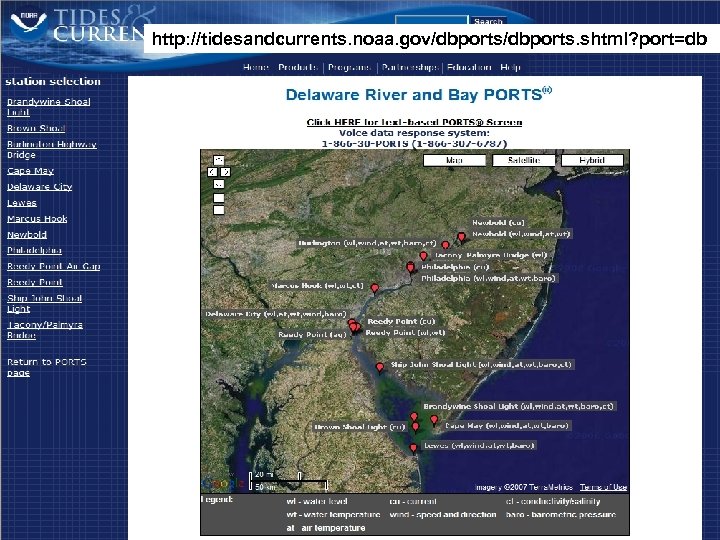Click the 1-866-30-PORTS phone number text

[x=414, y=144]
